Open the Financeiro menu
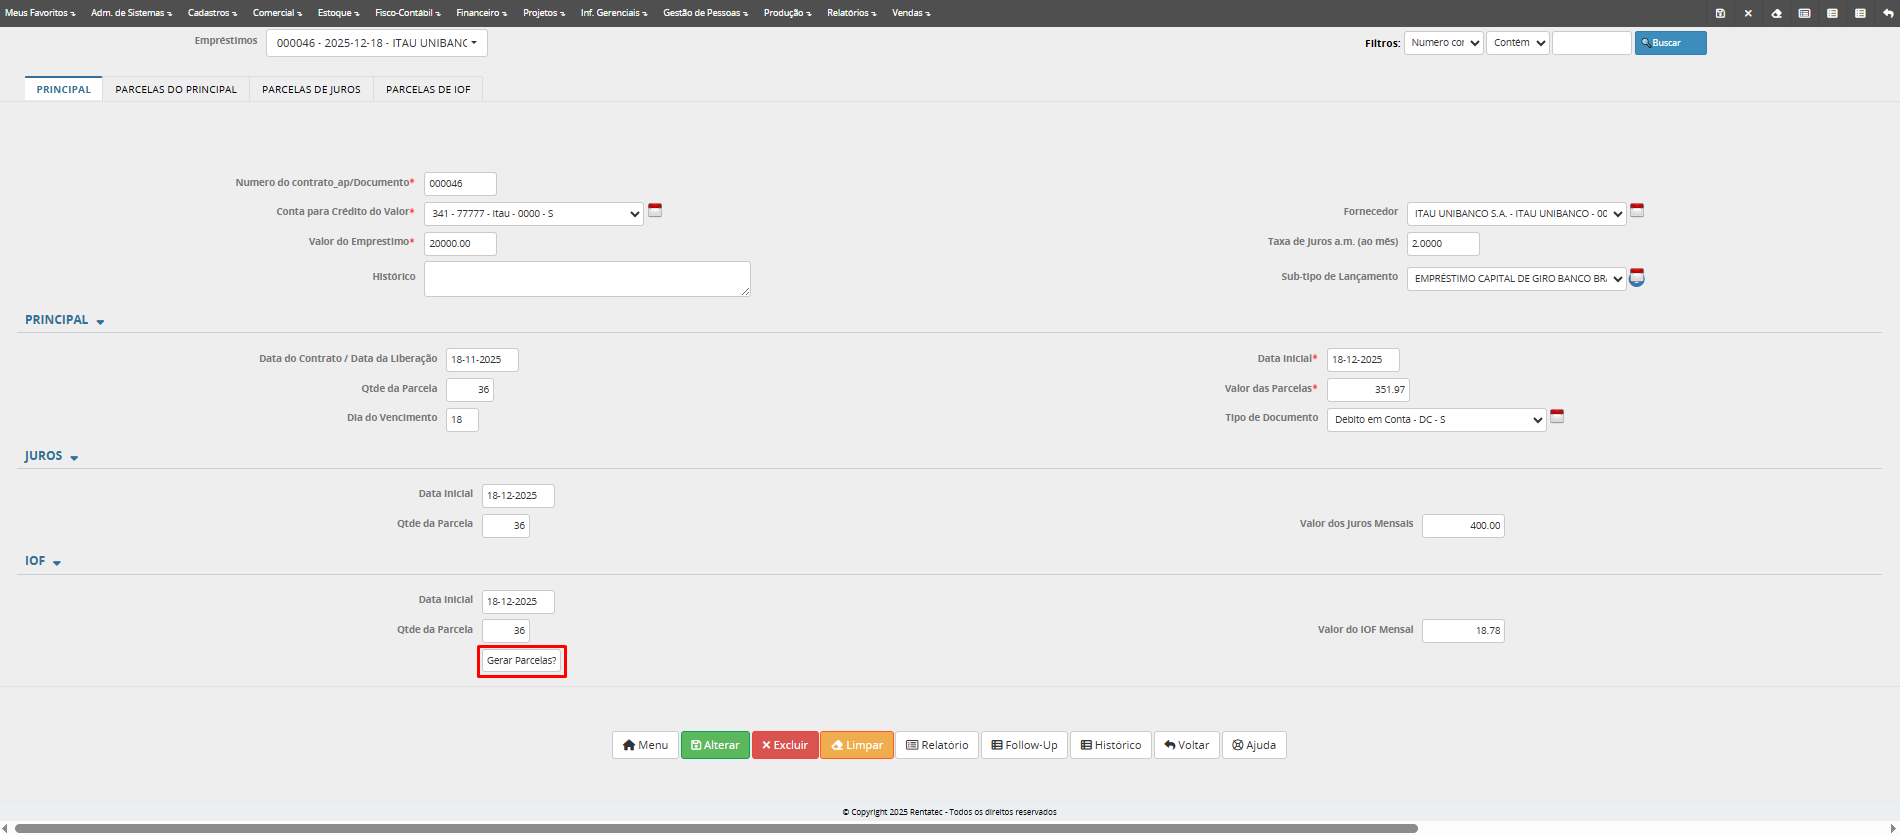This screenshot has height=835, width=1900. 481,13
